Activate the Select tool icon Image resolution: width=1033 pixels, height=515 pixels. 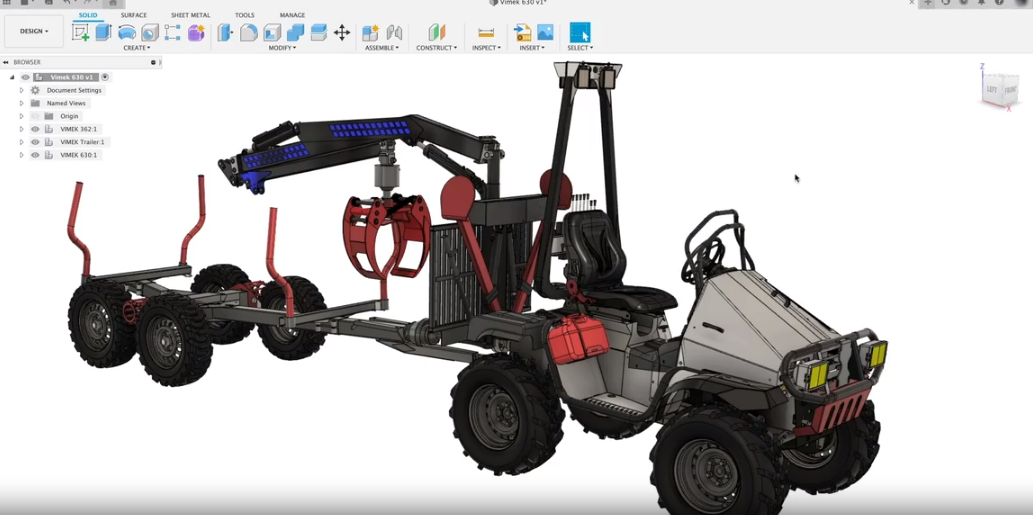pos(580,32)
